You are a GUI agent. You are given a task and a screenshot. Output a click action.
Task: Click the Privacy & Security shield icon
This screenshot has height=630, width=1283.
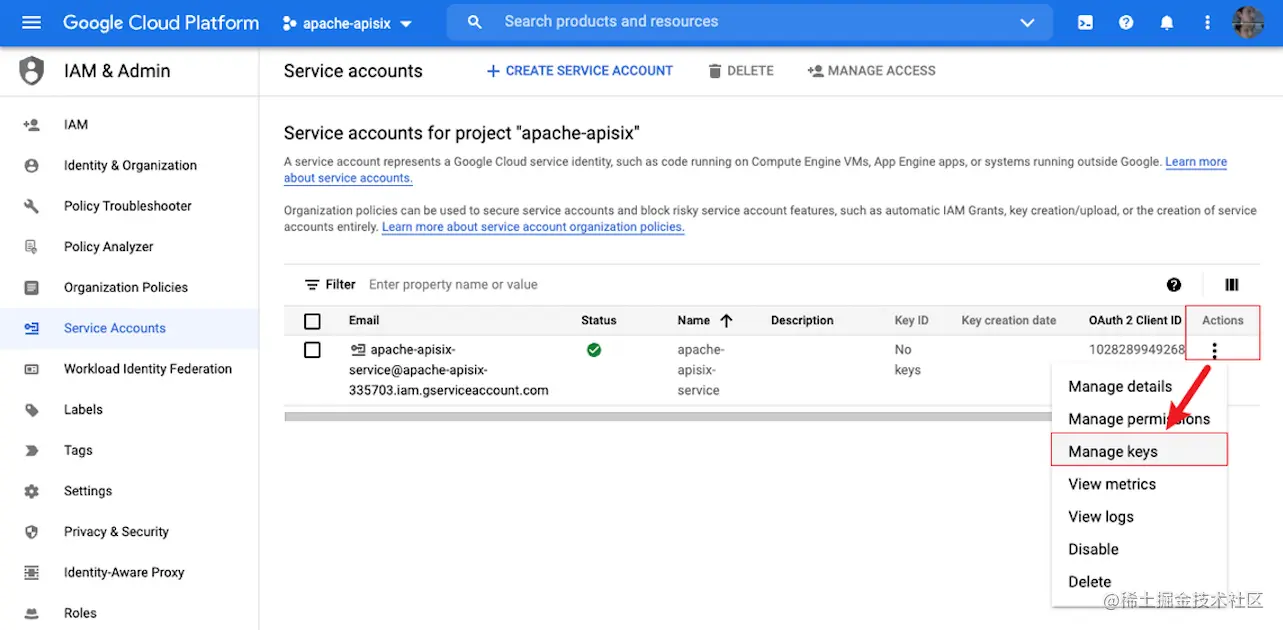tap(31, 532)
